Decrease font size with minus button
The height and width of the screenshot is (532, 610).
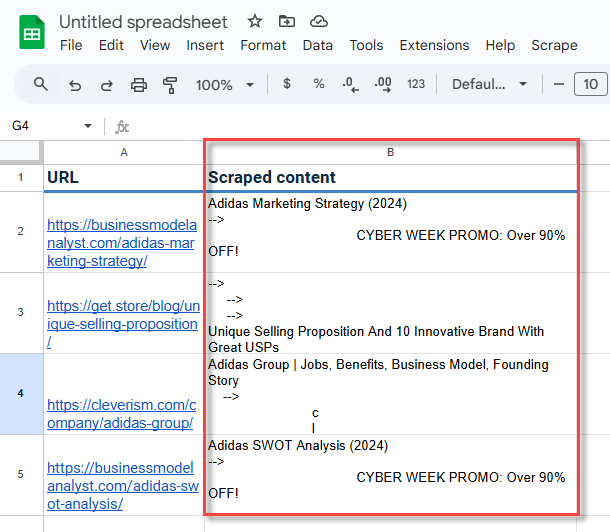(x=559, y=84)
